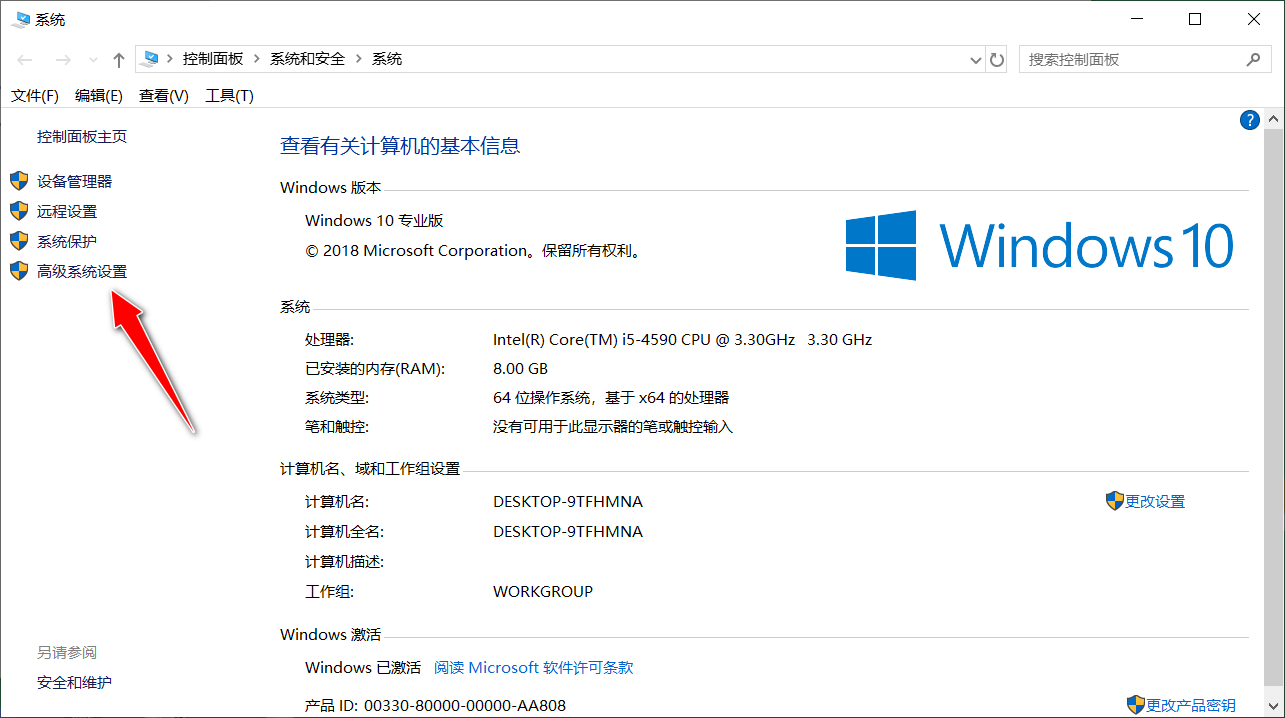
Task: Open 安全和维护 link
Action: click(75, 682)
